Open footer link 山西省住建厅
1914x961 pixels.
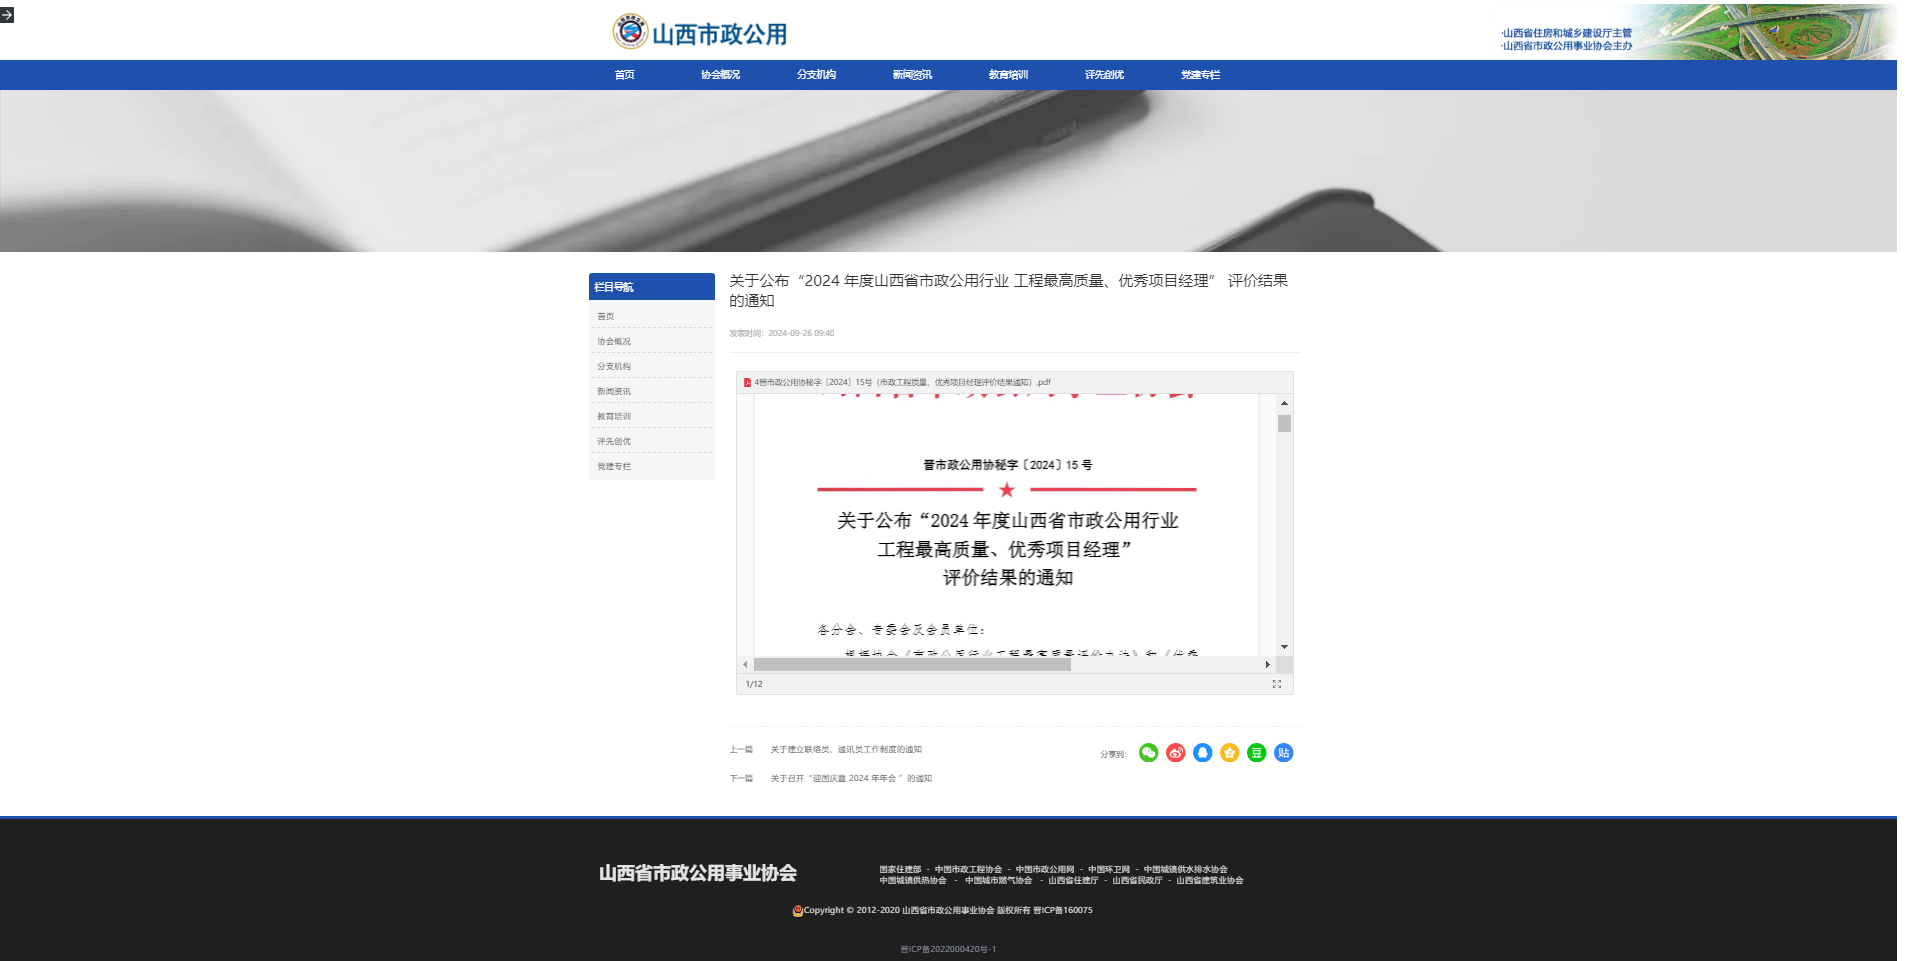click(x=1073, y=880)
